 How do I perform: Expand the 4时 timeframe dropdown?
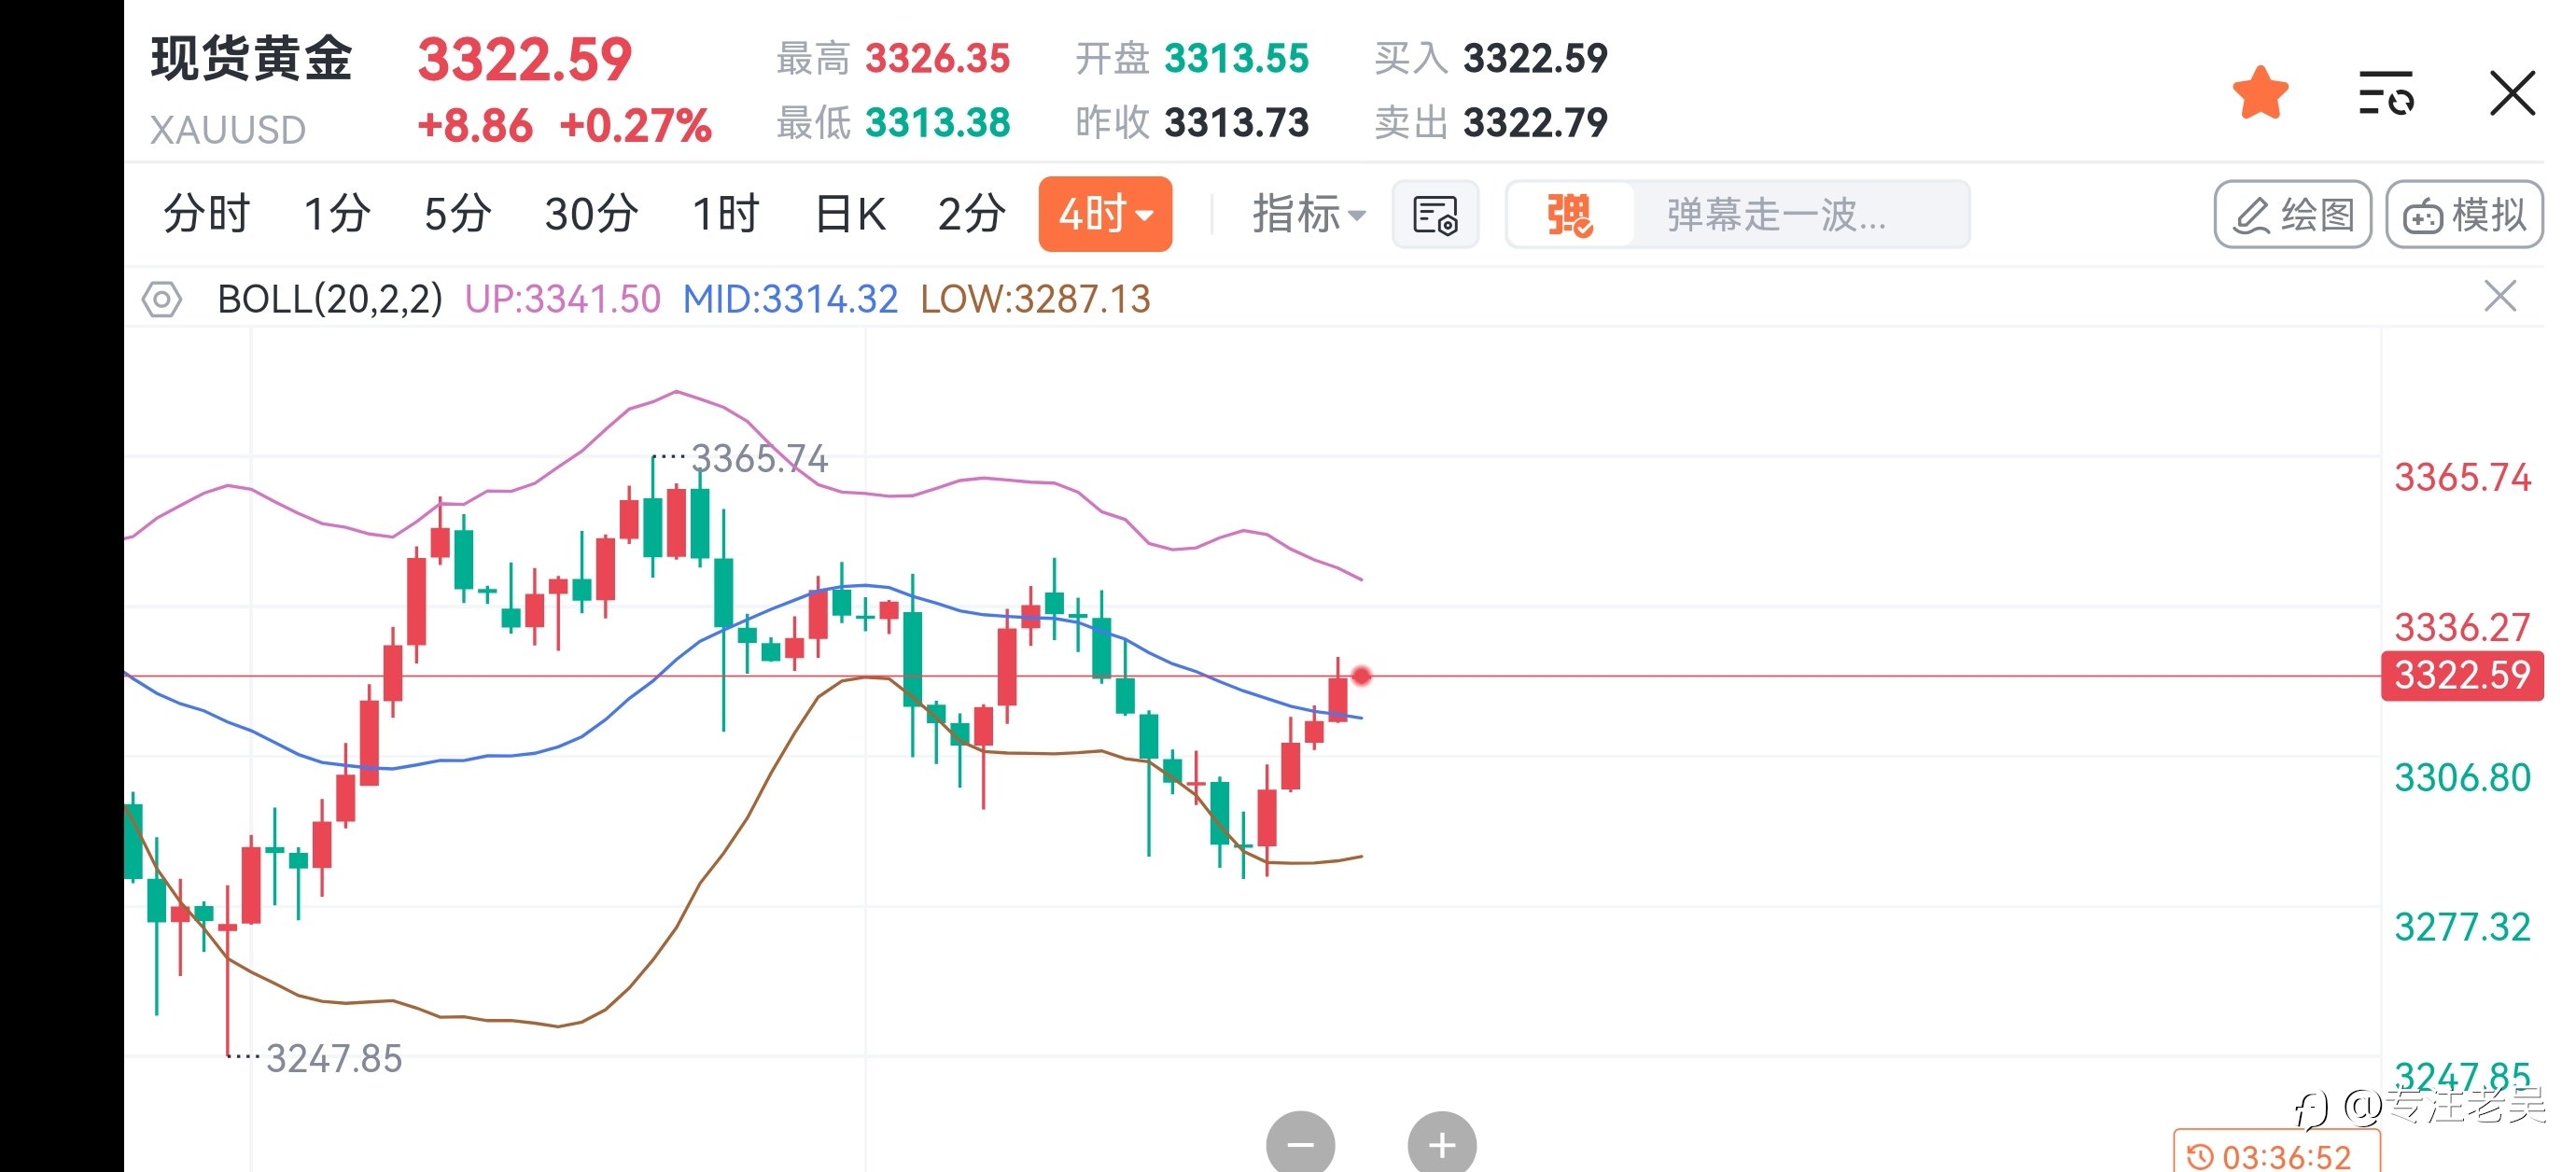(x=1105, y=214)
